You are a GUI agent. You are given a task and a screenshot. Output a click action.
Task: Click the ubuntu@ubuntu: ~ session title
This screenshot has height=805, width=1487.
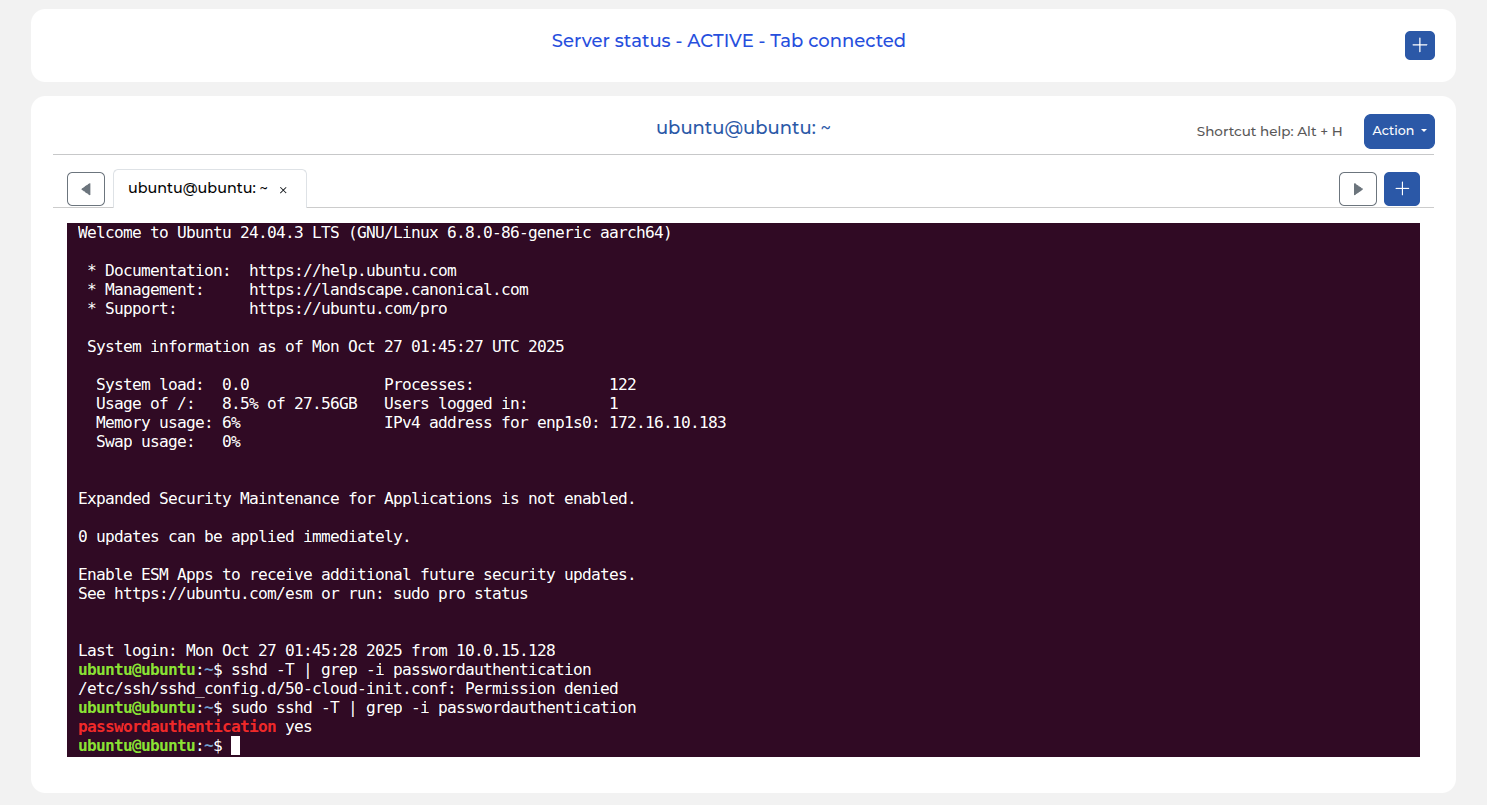click(x=743, y=127)
